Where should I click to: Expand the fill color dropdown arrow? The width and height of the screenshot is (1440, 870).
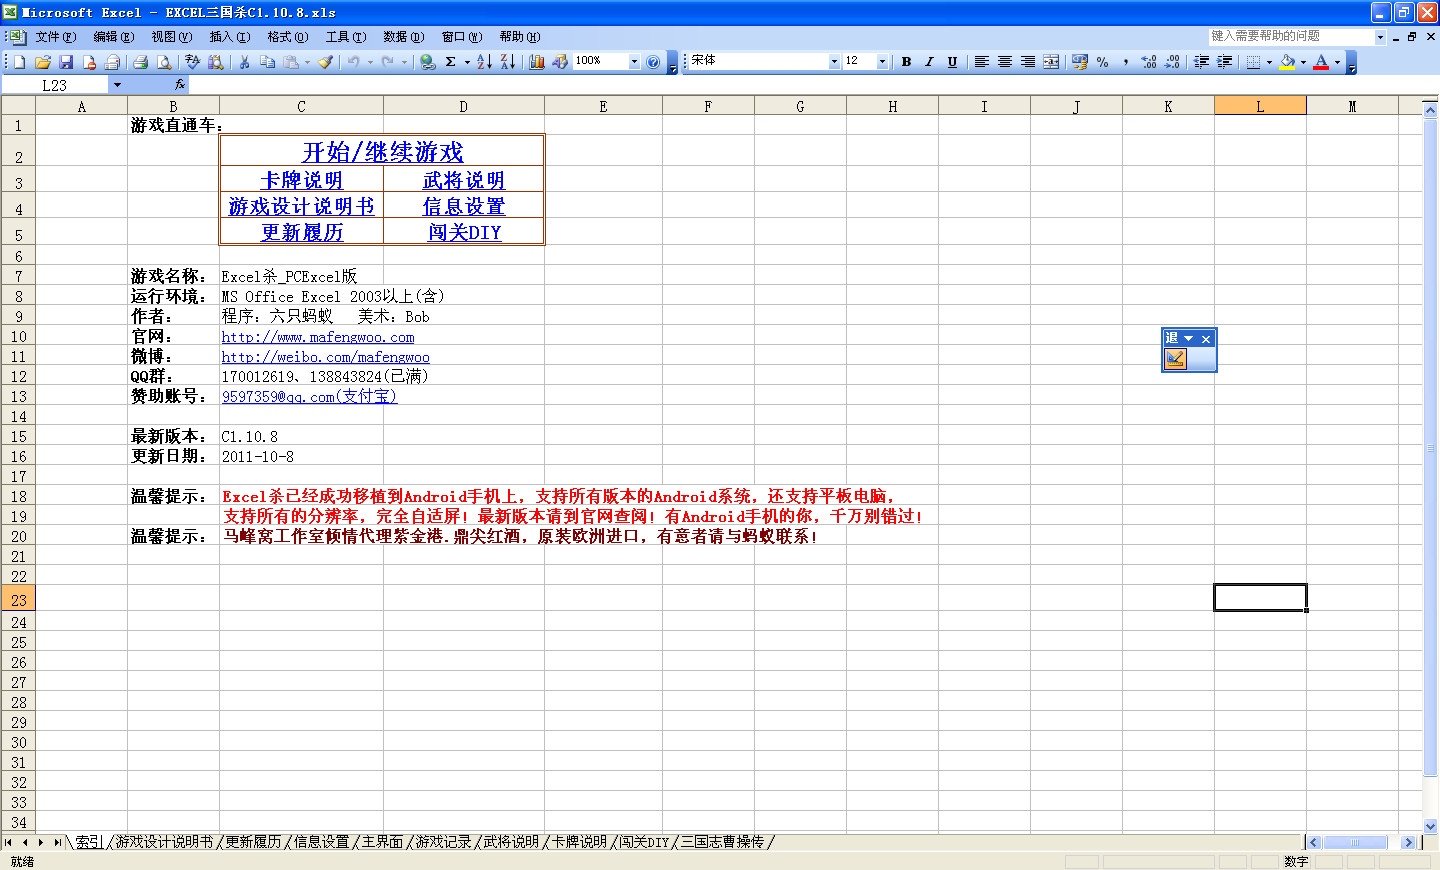(1303, 62)
